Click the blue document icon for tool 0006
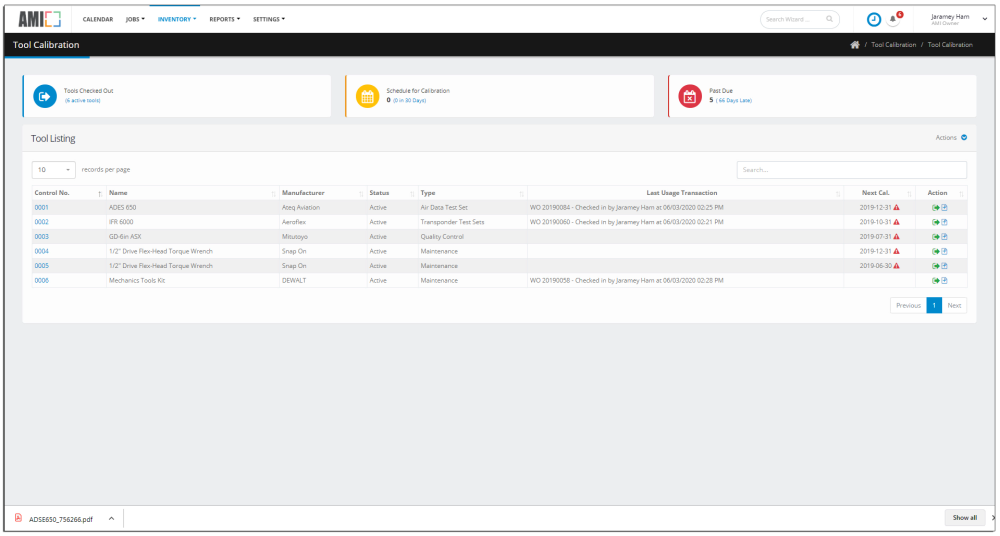 pos(945,281)
